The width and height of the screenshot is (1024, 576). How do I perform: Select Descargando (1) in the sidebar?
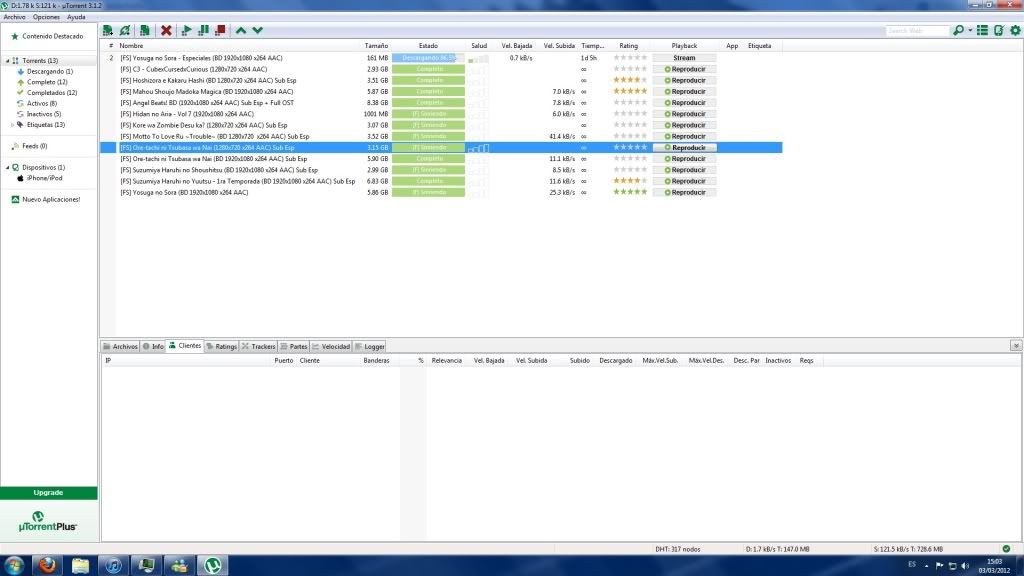tap(50, 72)
